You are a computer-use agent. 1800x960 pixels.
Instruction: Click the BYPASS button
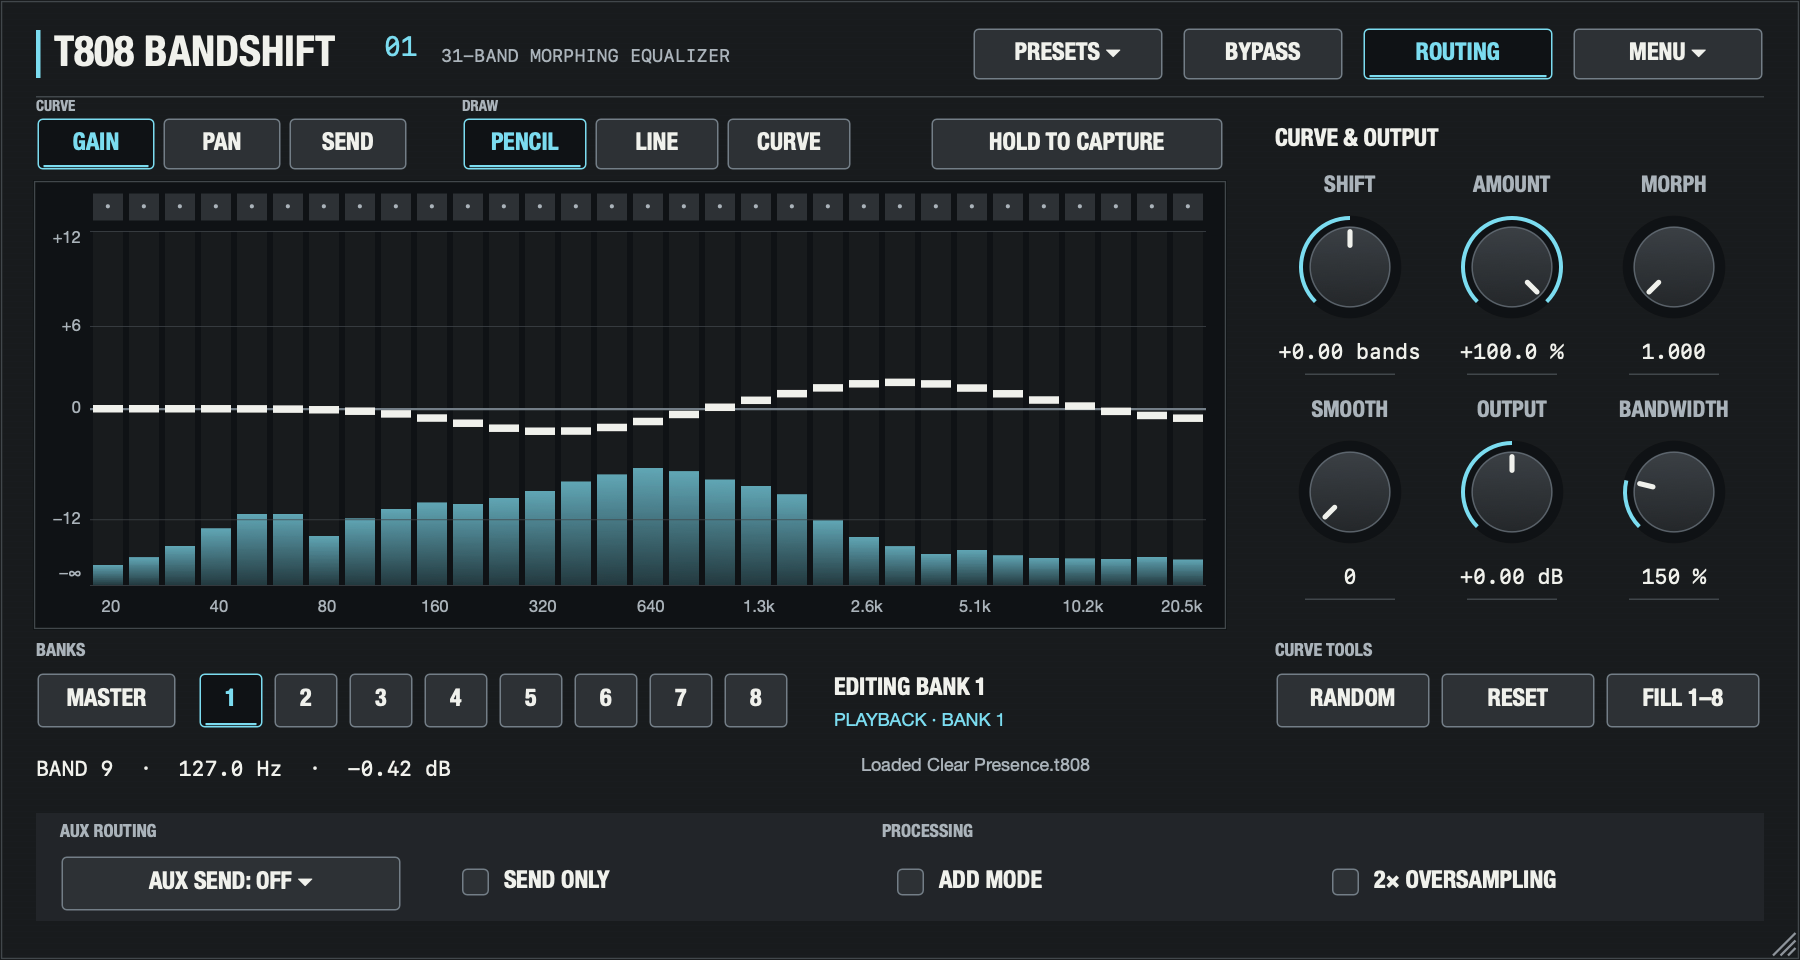1262,53
